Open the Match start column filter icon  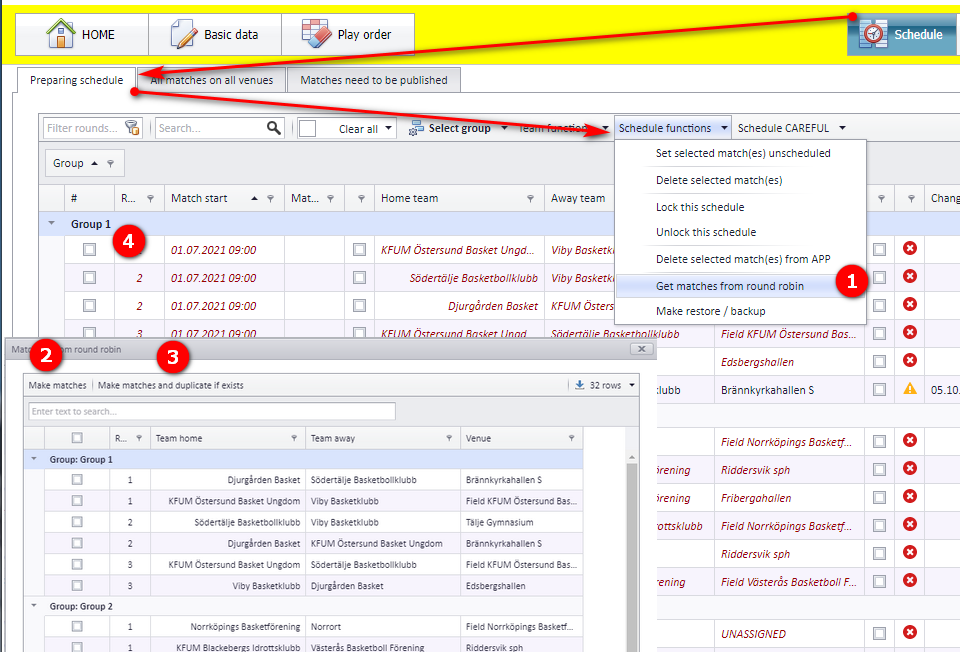coord(270,198)
